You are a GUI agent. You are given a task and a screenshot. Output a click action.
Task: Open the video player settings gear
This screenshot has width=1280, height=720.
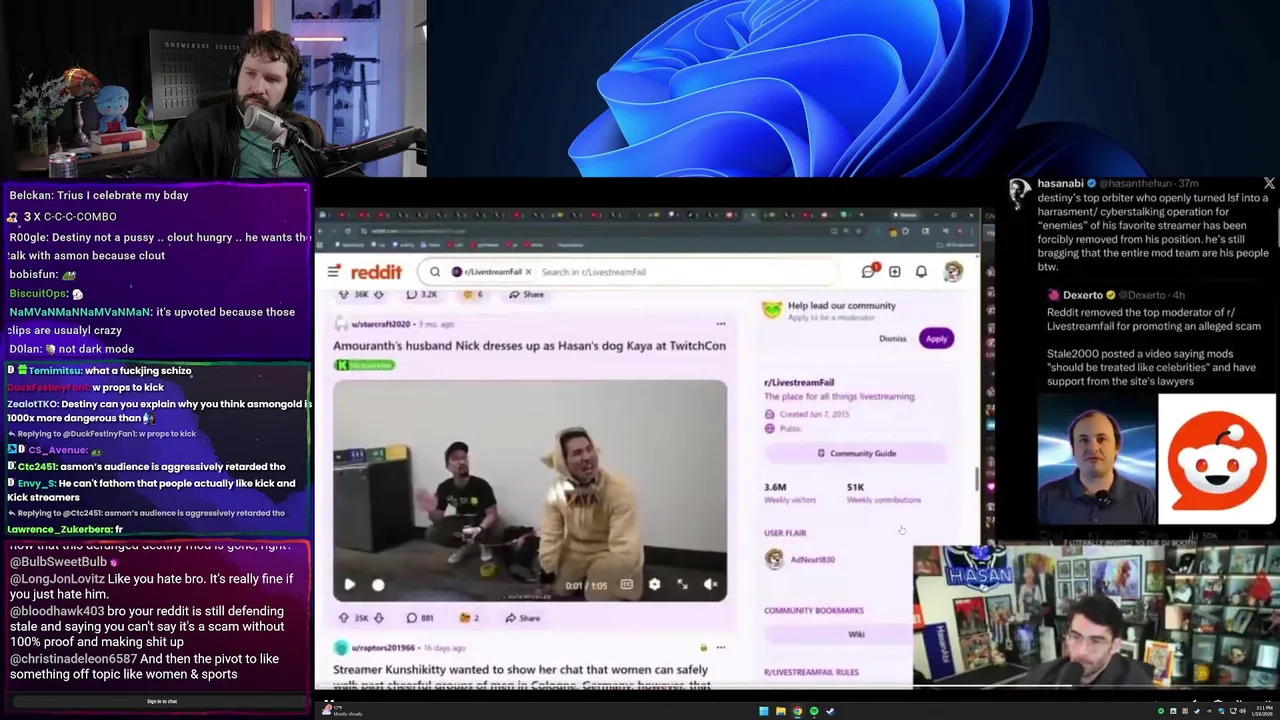tap(654, 585)
